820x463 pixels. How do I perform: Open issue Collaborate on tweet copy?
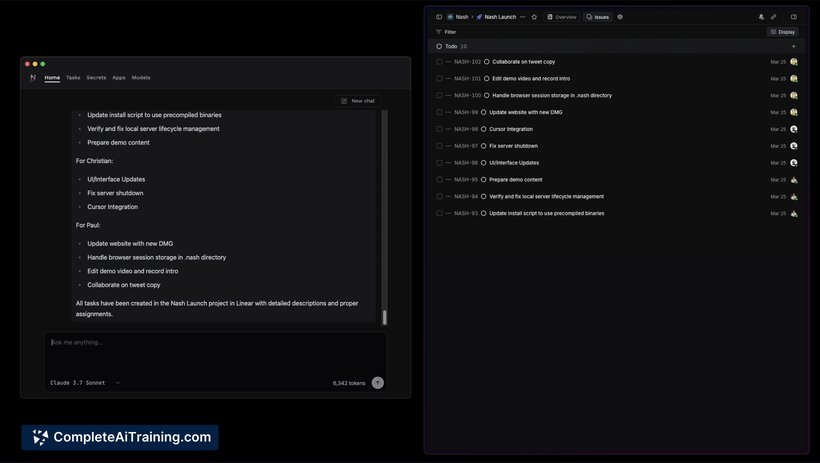tap(523, 62)
